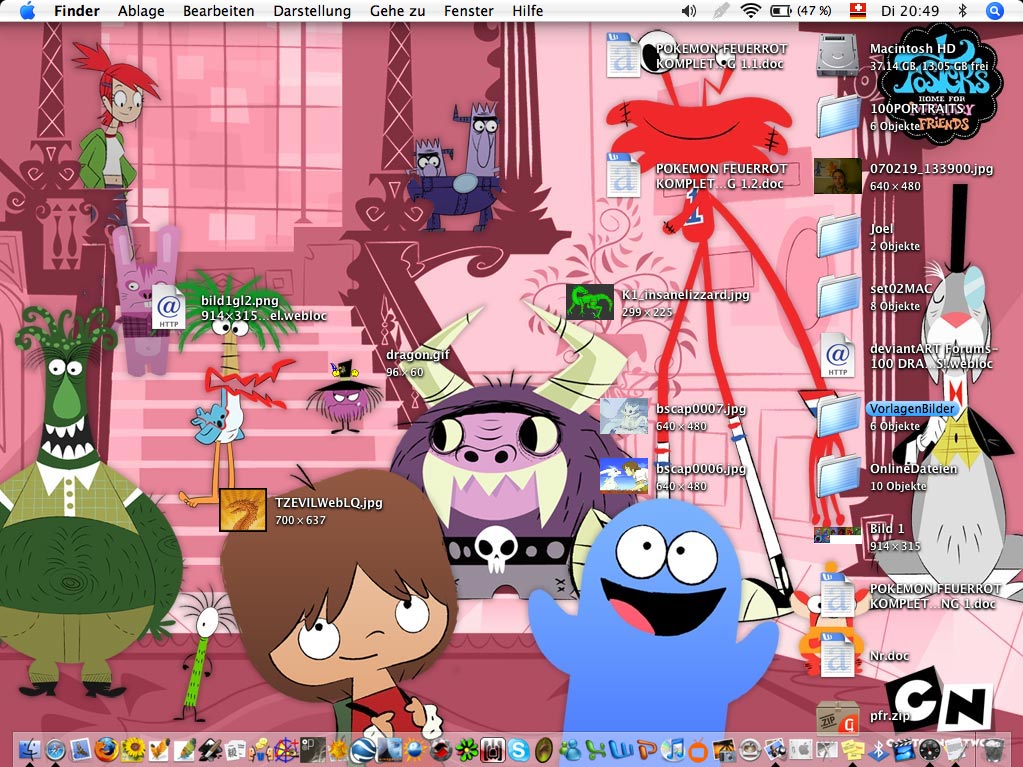
Task: Launch Firefox from the dock
Action: tap(107, 749)
